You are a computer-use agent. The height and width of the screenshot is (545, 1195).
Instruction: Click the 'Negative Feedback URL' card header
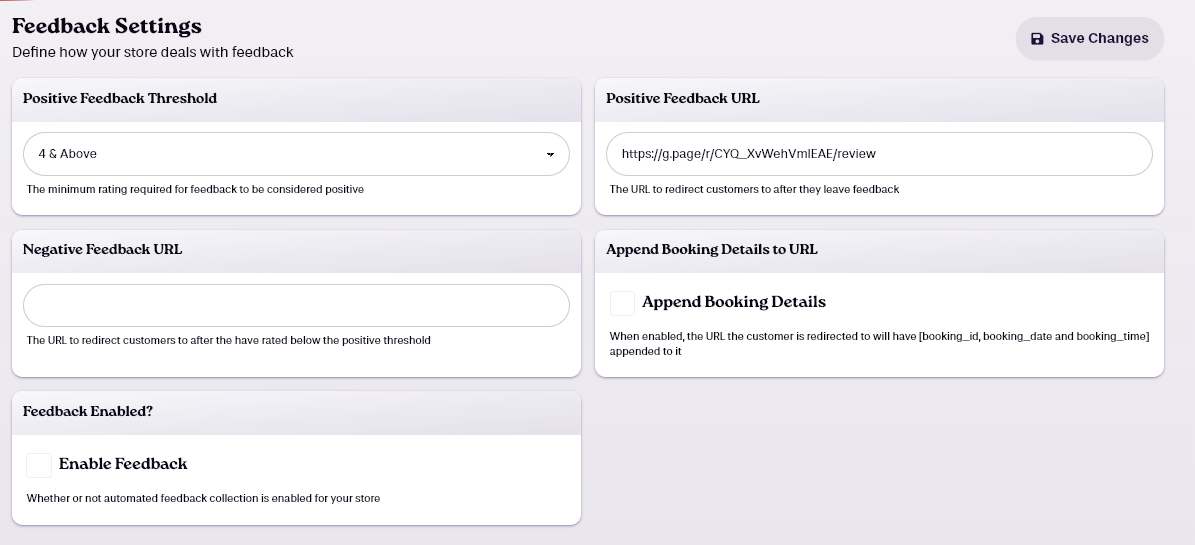pos(102,249)
